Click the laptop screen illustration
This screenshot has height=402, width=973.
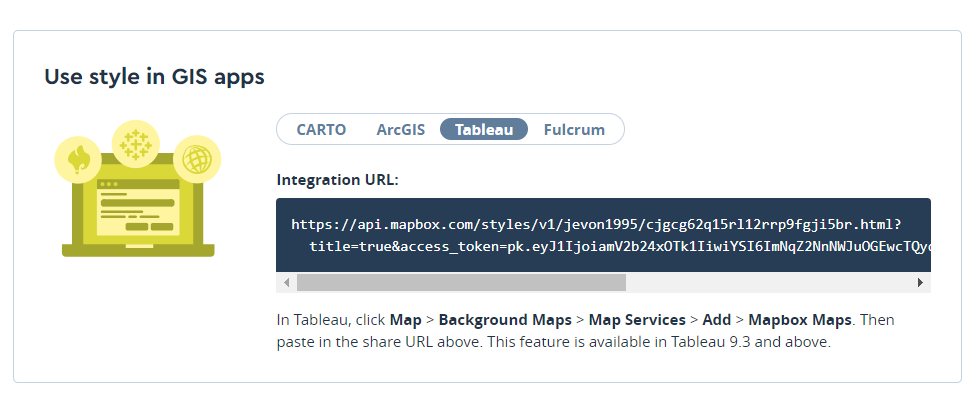136,209
